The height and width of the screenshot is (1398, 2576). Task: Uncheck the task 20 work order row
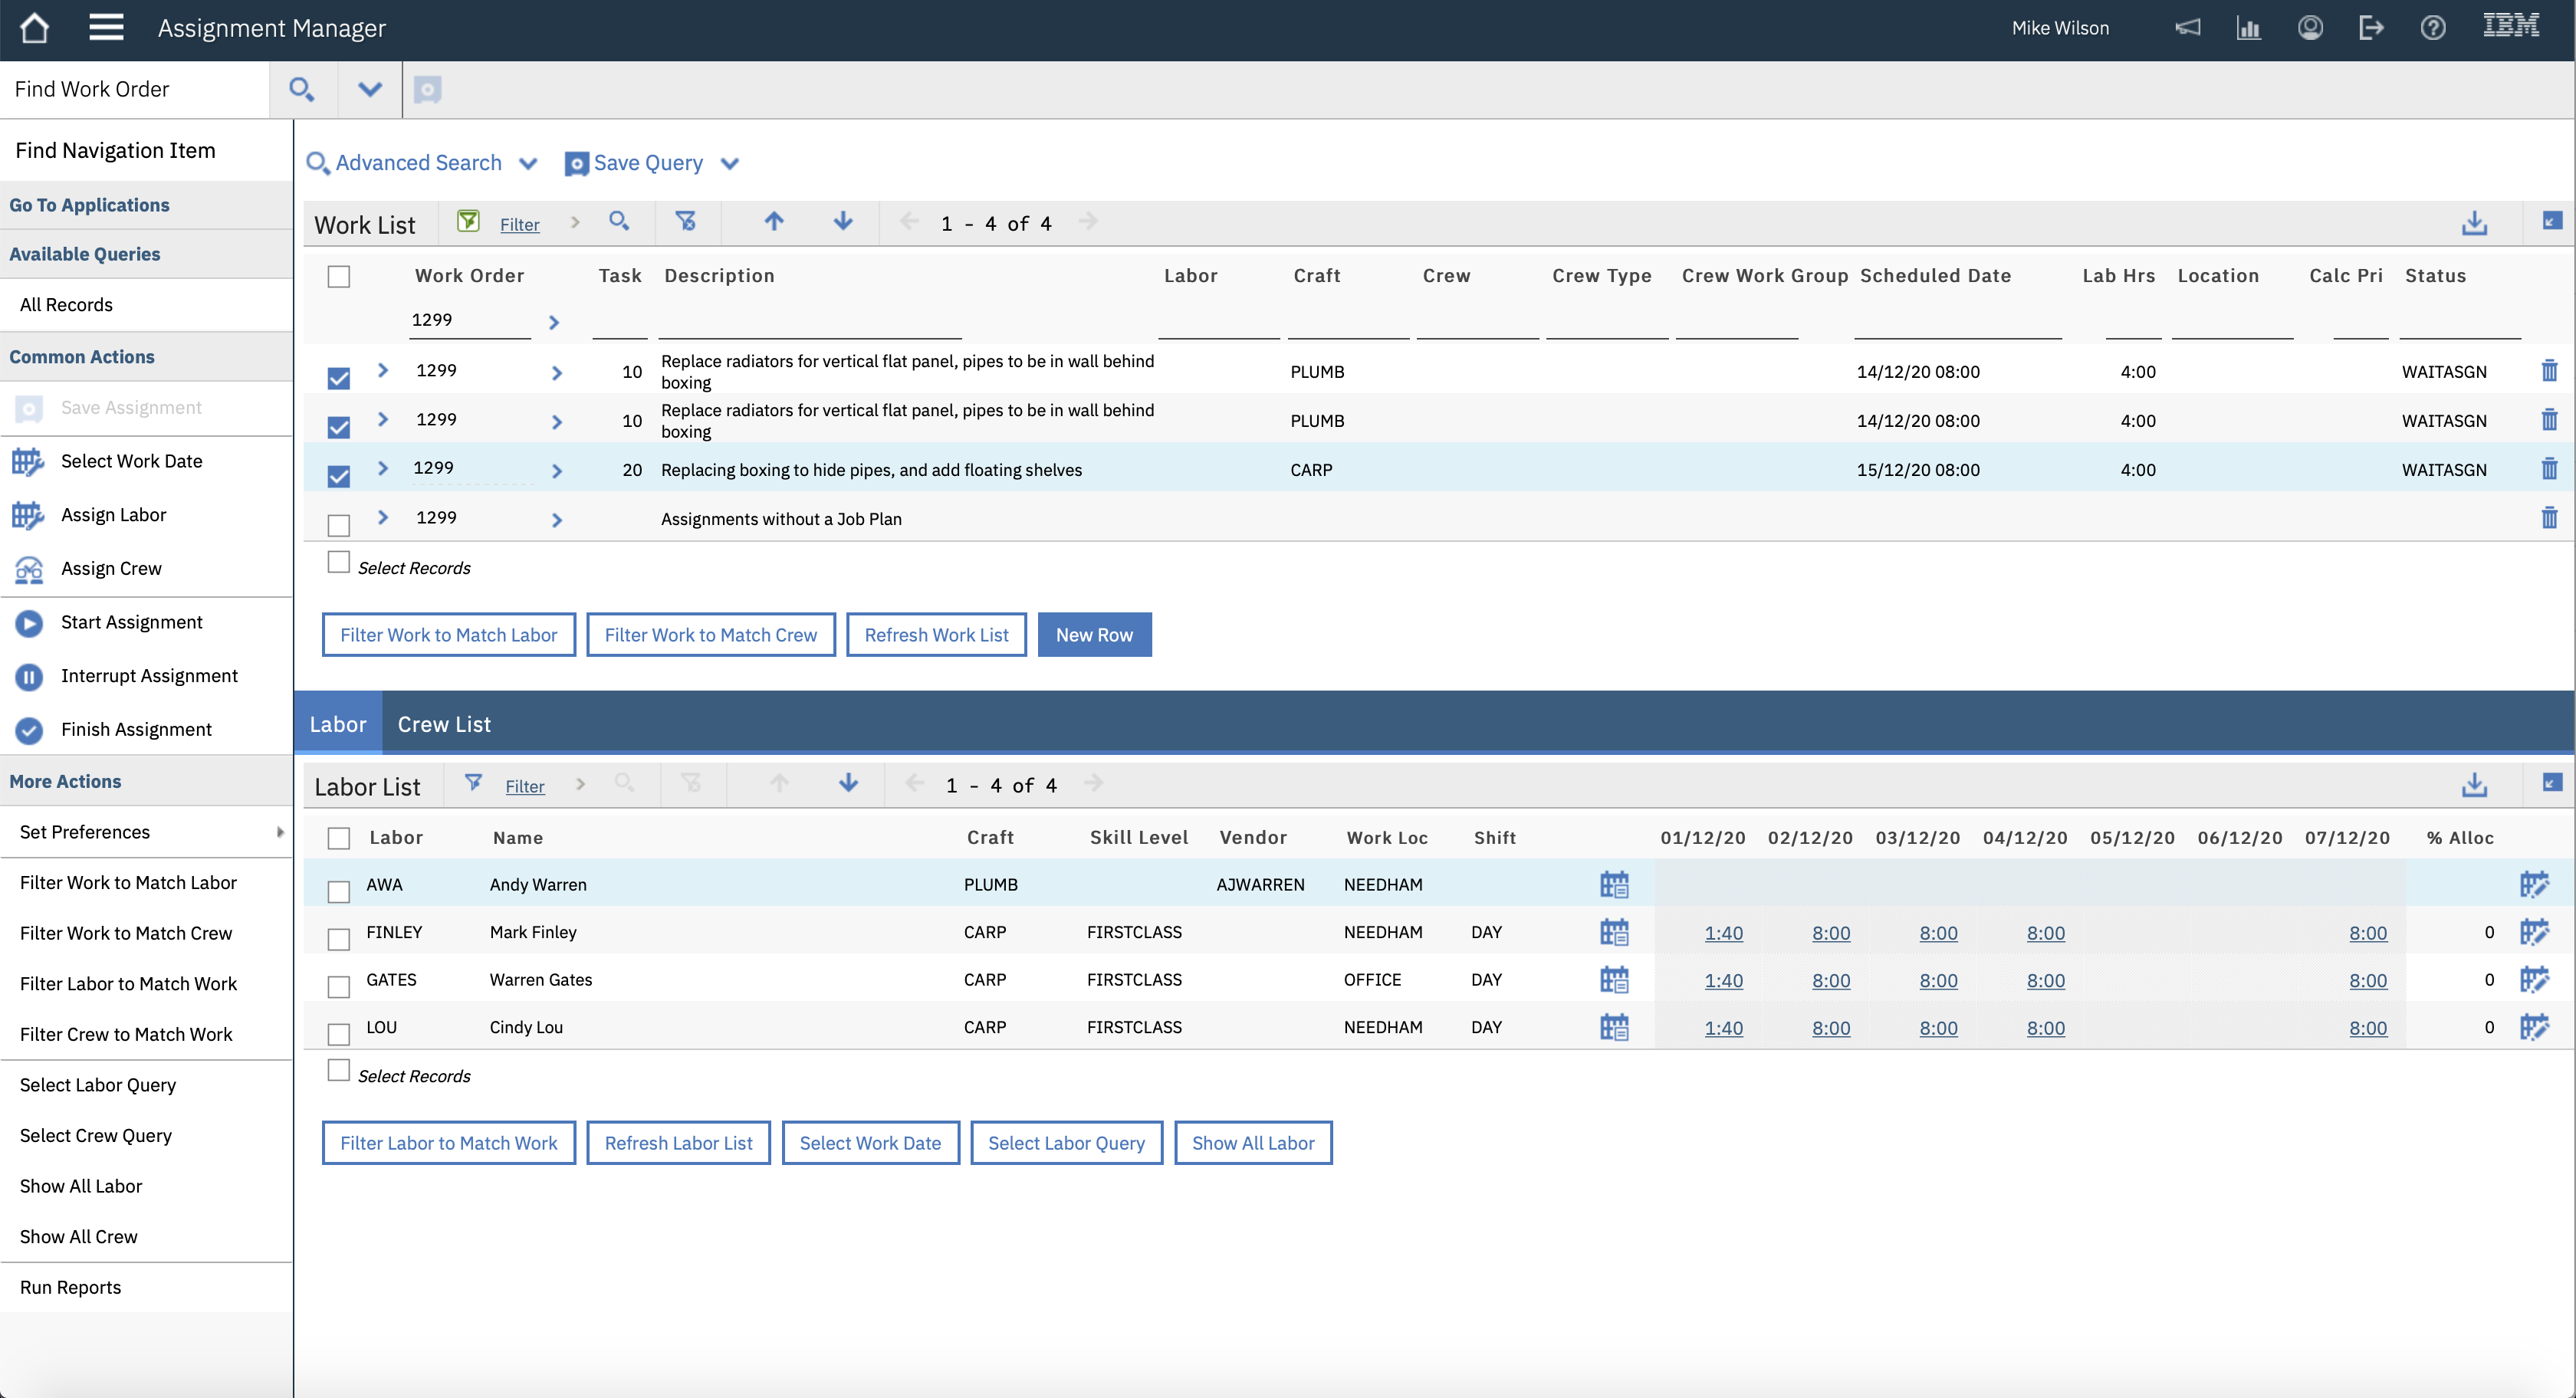[x=339, y=476]
